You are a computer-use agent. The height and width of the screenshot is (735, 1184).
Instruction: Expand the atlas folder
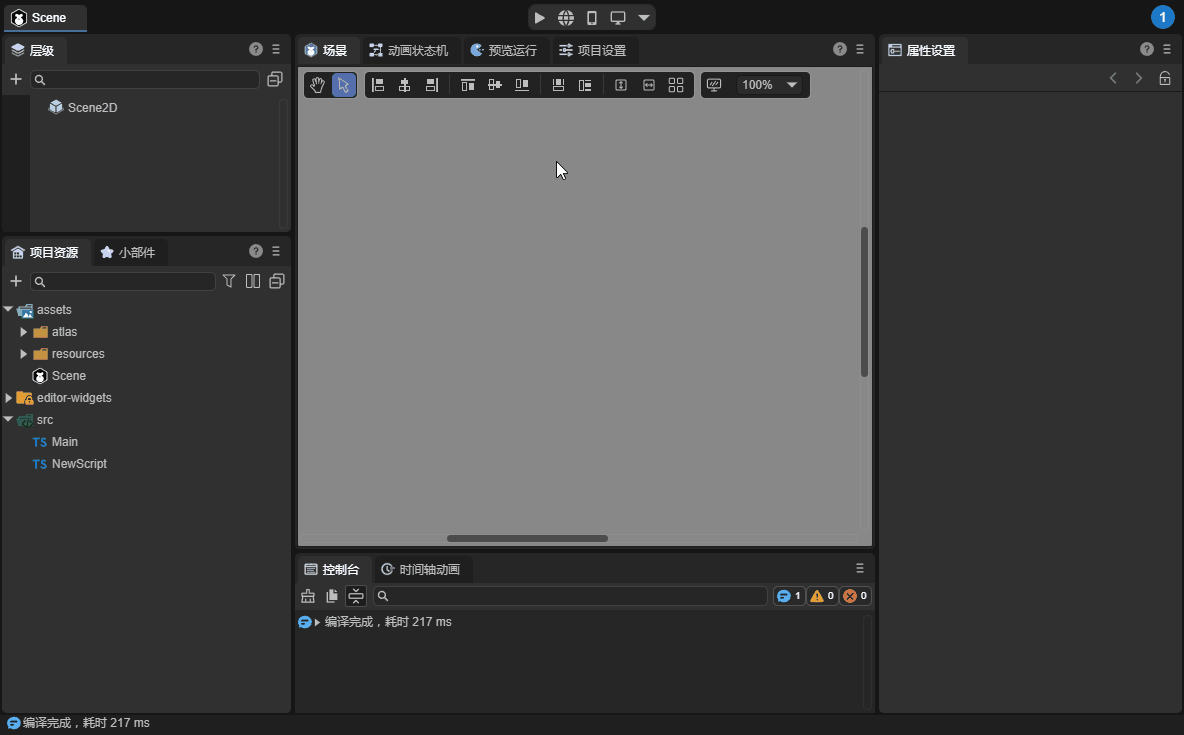(x=24, y=332)
